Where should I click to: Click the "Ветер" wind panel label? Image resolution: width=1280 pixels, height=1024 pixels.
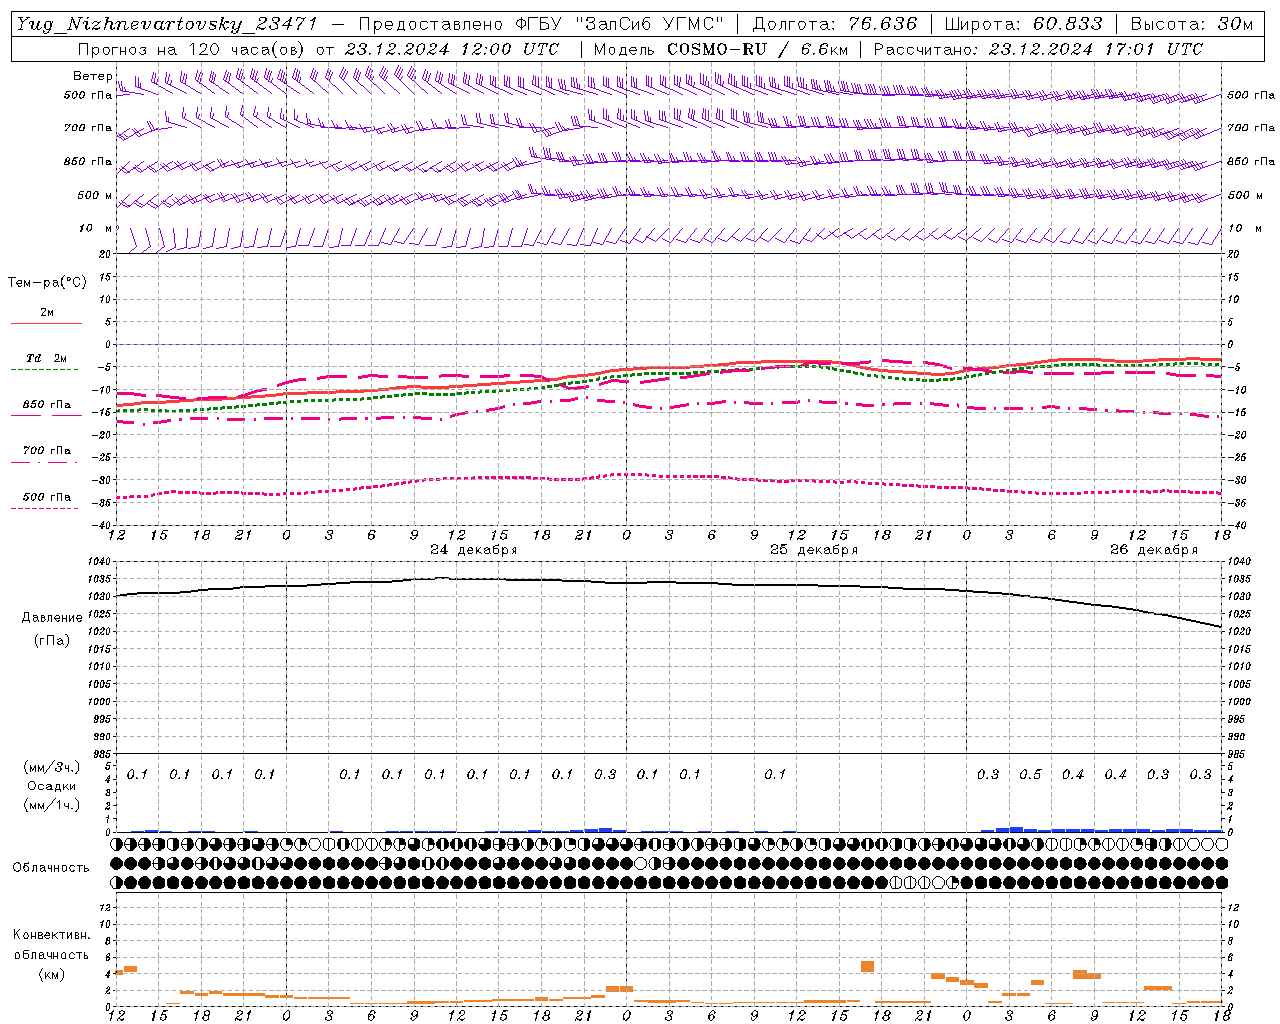93,76
